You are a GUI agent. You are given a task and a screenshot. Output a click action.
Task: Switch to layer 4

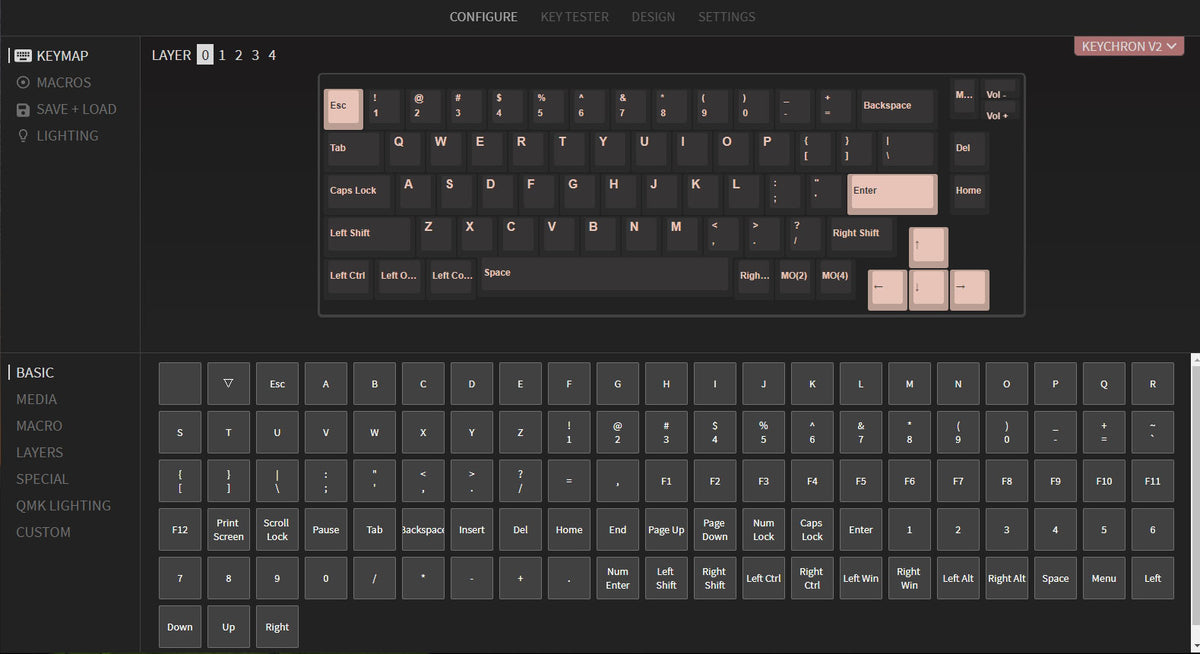[271, 55]
